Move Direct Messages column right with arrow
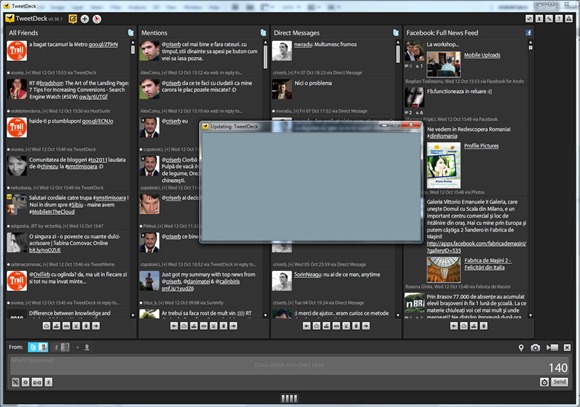The width and height of the screenshot is (580, 407). click(366, 326)
